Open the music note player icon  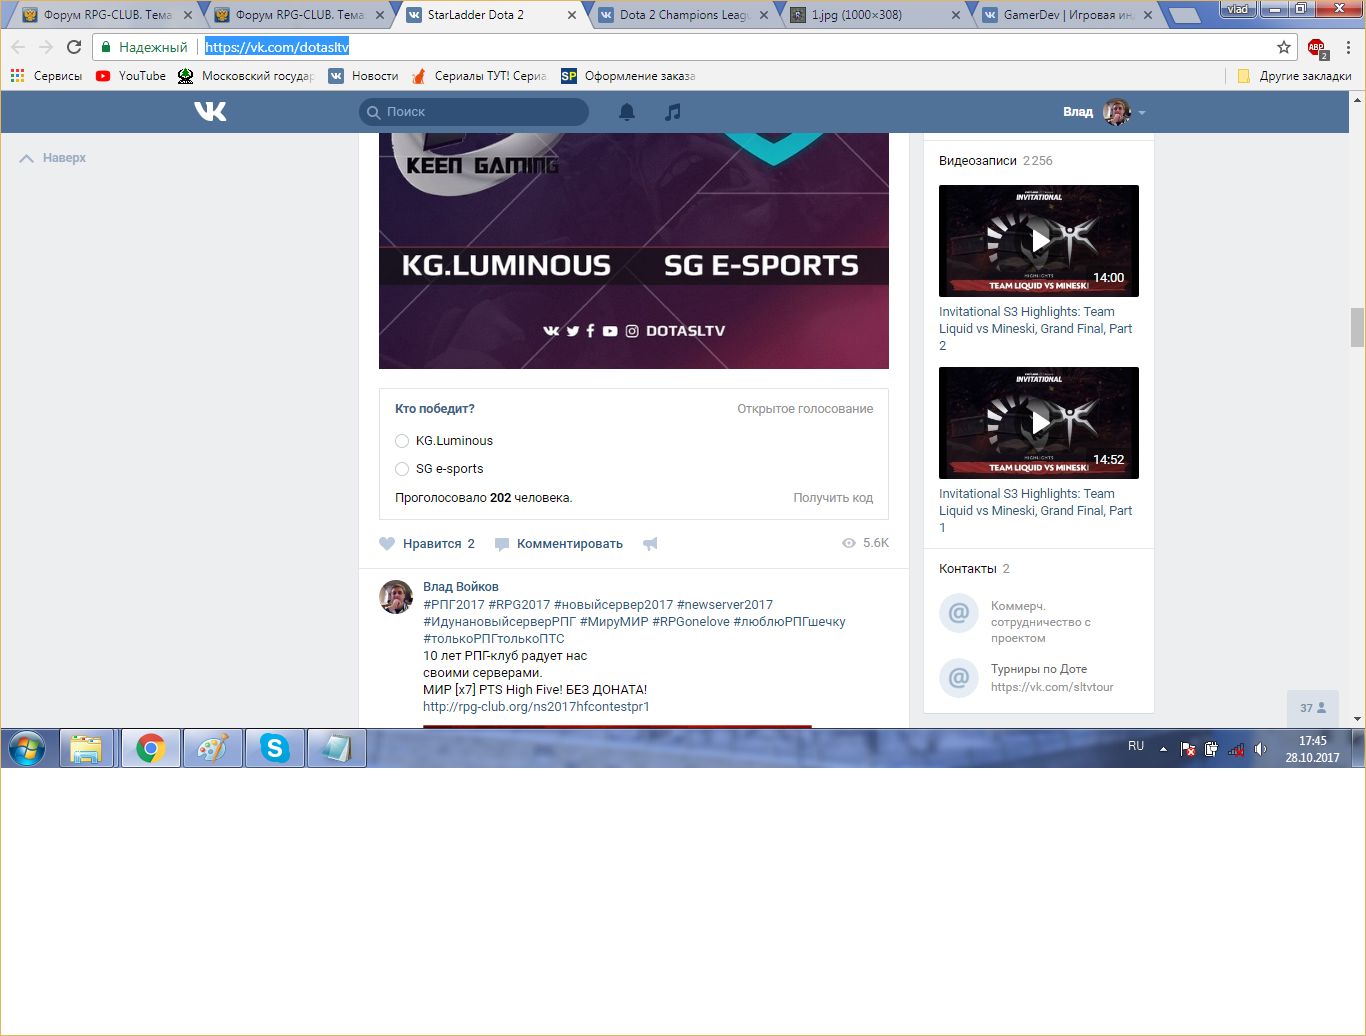pyautogui.click(x=673, y=112)
